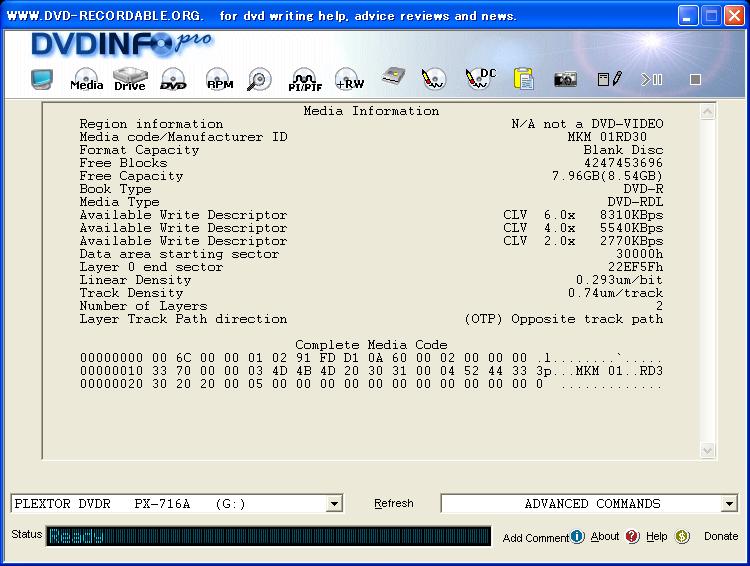Select the MKM 01RD30 media code value
Screen dimensions: 750x566
[x=607, y=137]
